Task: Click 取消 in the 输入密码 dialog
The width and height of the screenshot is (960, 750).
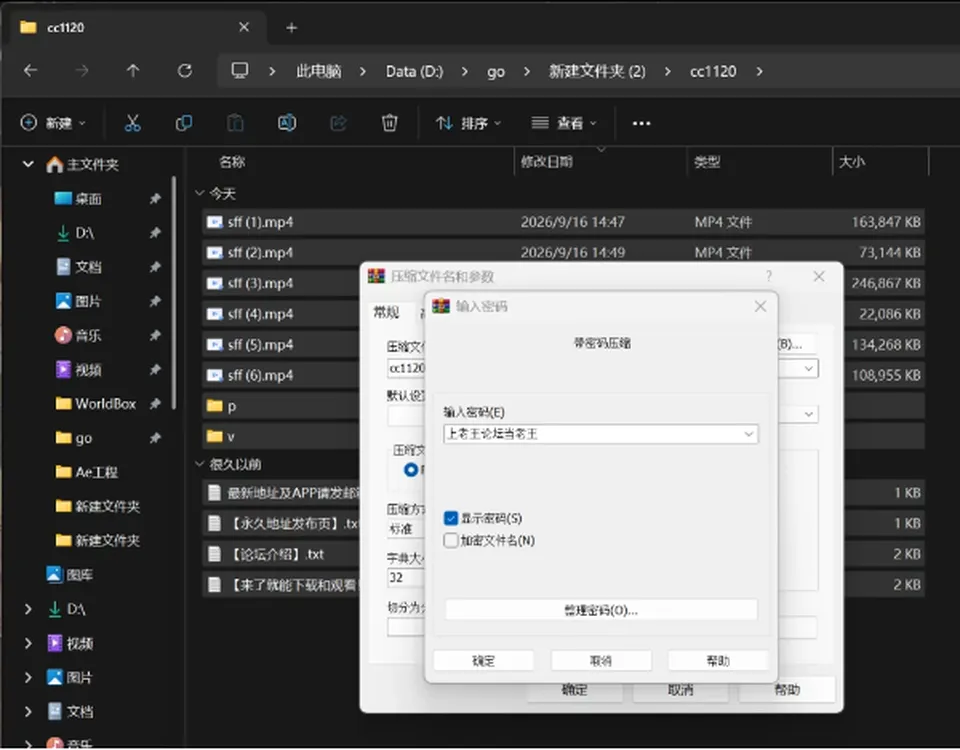Action: click(x=601, y=661)
